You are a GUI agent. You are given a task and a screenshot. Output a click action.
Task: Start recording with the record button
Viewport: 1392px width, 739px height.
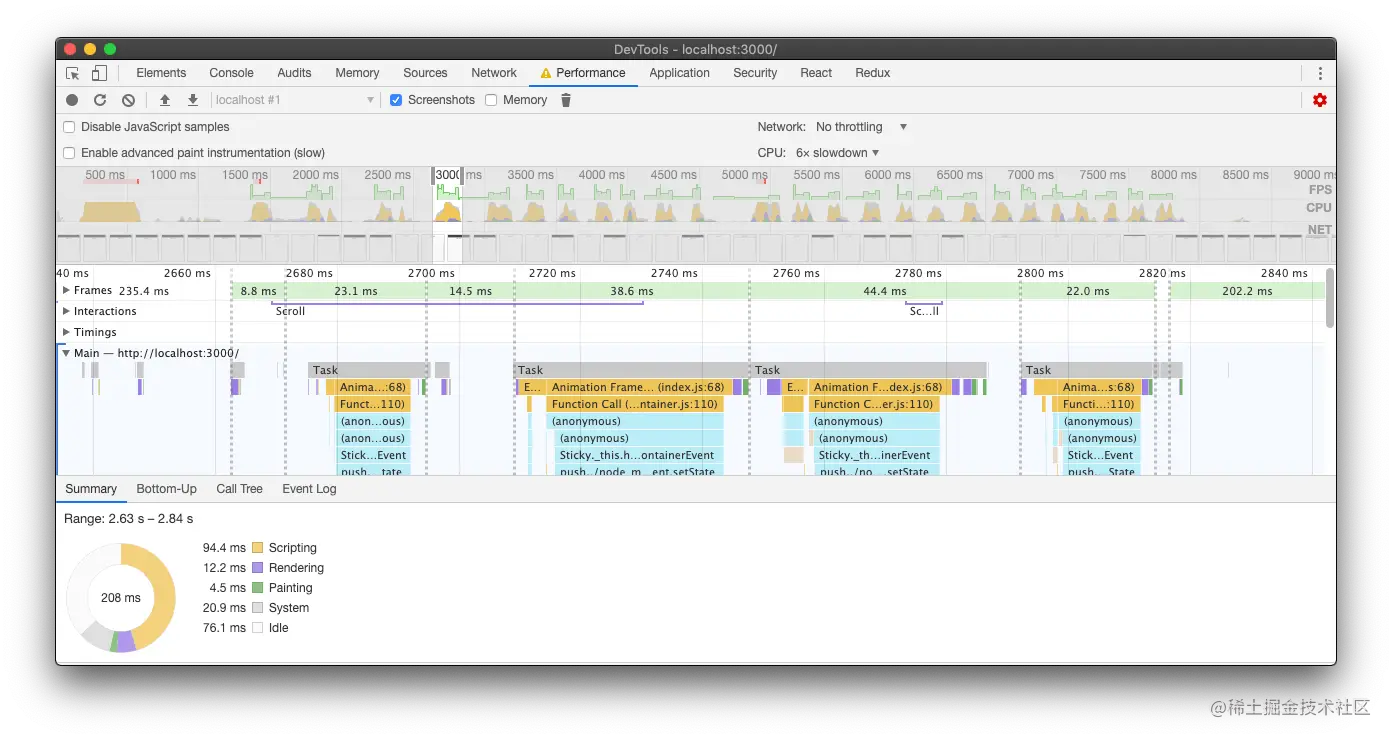72,100
